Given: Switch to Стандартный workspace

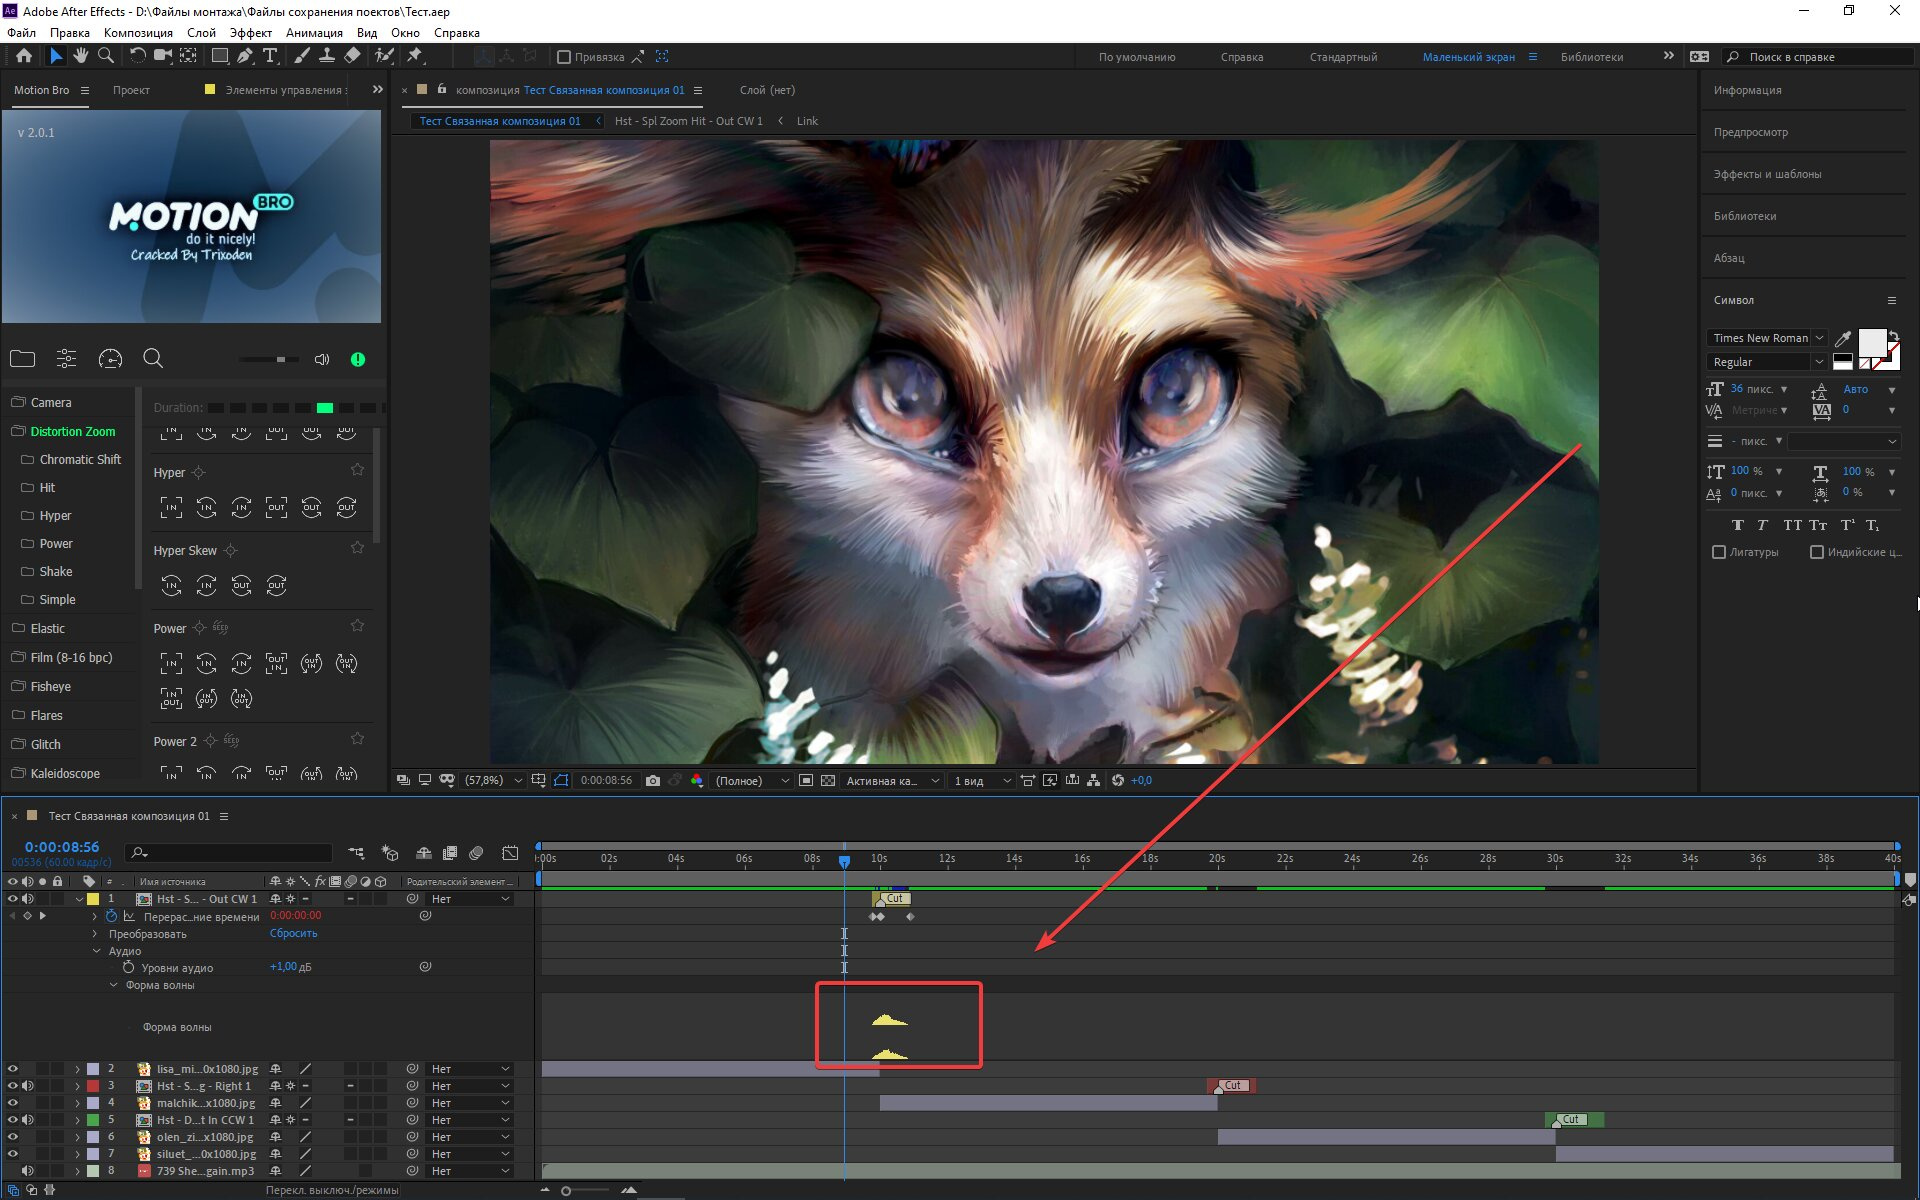Looking at the screenshot, I should (1343, 57).
